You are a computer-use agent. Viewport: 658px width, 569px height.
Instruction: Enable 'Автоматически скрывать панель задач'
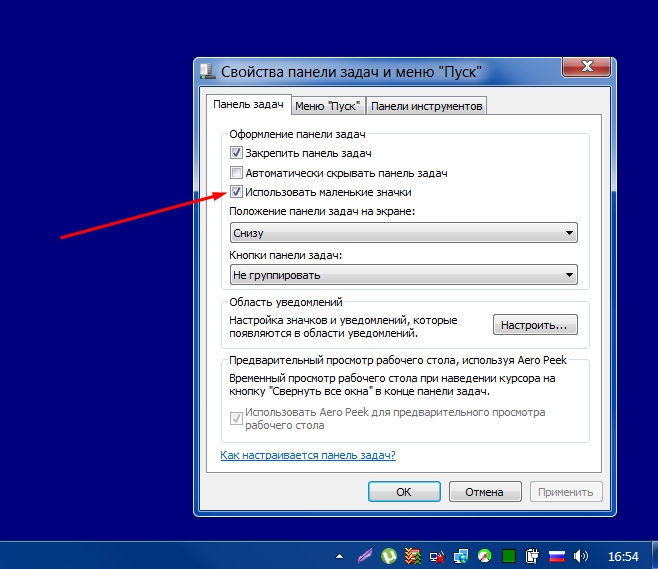tap(237, 172)
